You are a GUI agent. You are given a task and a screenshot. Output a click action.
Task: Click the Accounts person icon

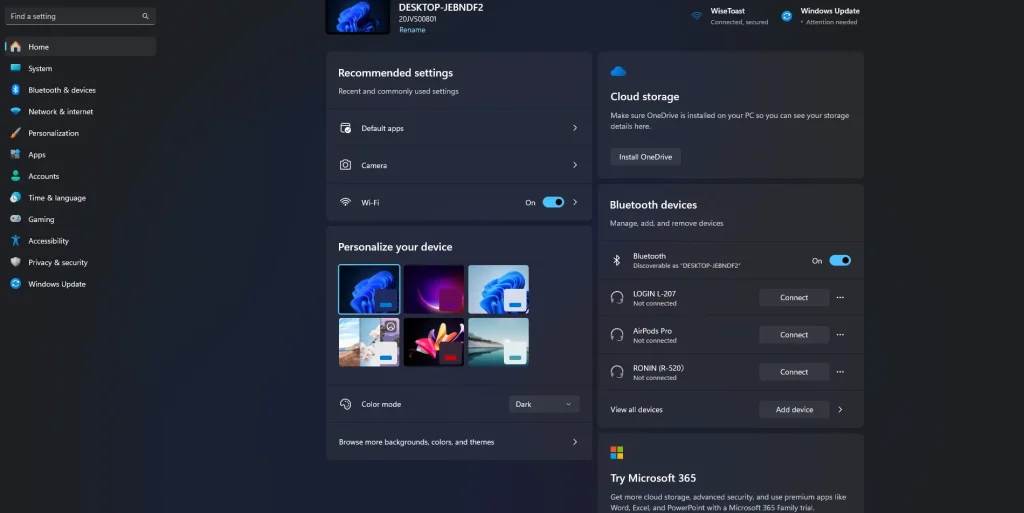tap(16, 176)
